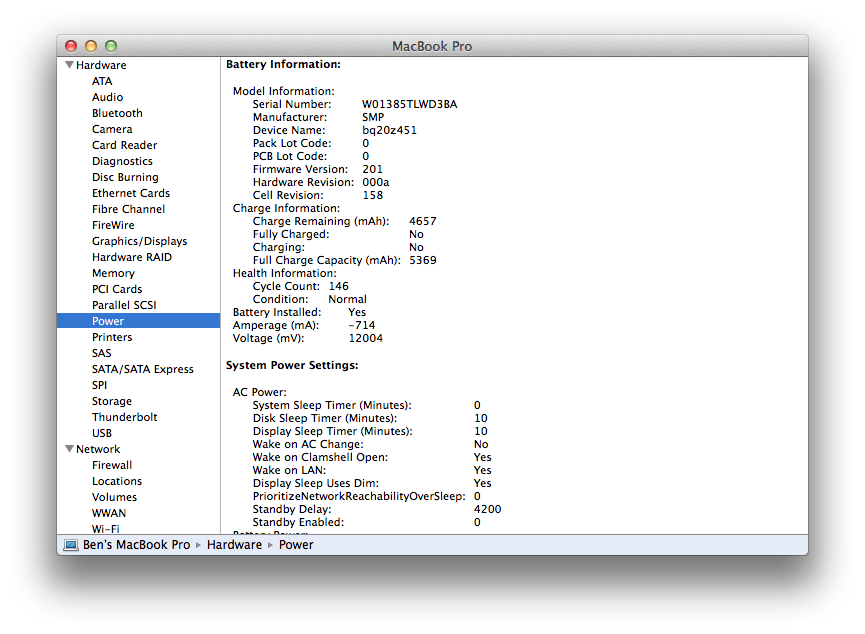Click Cycle Count value 146
Image resolution: width=865 pixels, height=634 pixels.
tap(339, 286)
